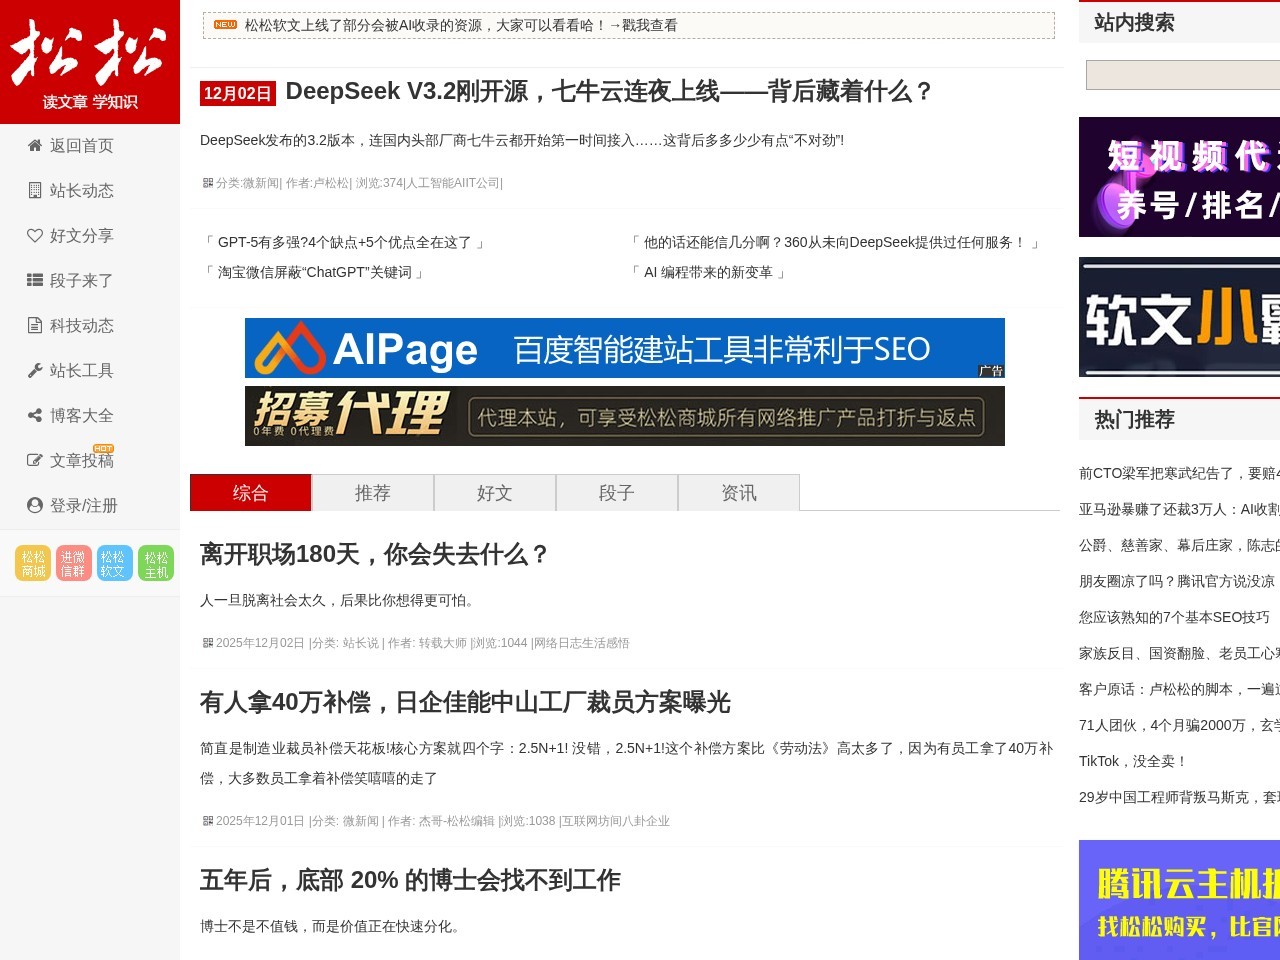Open the yellow 松松商城 icon

tap(33, 561)
